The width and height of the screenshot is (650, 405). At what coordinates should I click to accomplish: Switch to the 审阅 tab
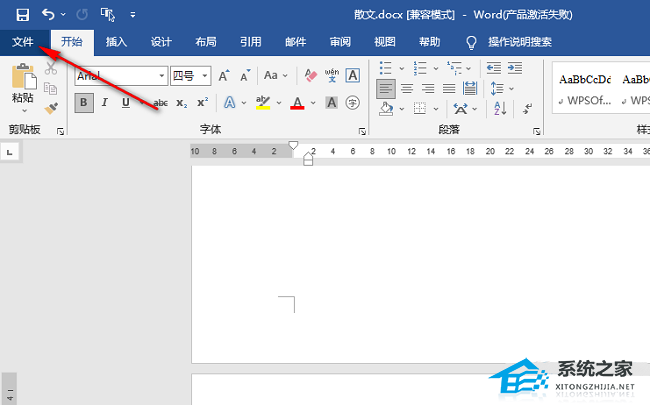click(x=340, y=42)
